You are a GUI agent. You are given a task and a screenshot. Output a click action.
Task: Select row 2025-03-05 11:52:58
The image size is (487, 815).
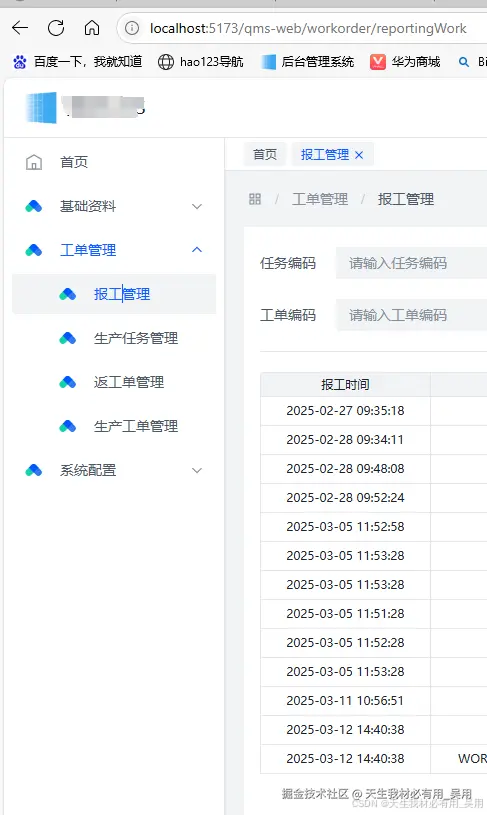point(374,527)
